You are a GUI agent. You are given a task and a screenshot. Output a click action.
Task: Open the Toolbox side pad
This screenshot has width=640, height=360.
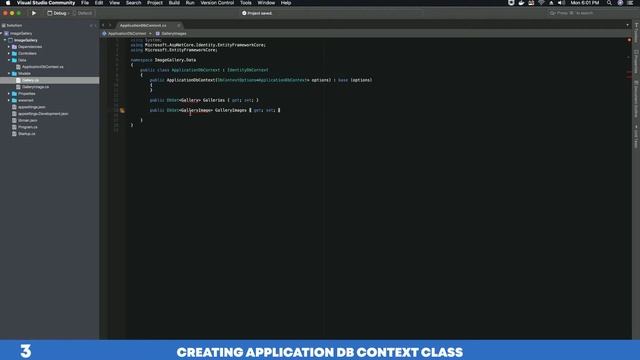[636, 33]
